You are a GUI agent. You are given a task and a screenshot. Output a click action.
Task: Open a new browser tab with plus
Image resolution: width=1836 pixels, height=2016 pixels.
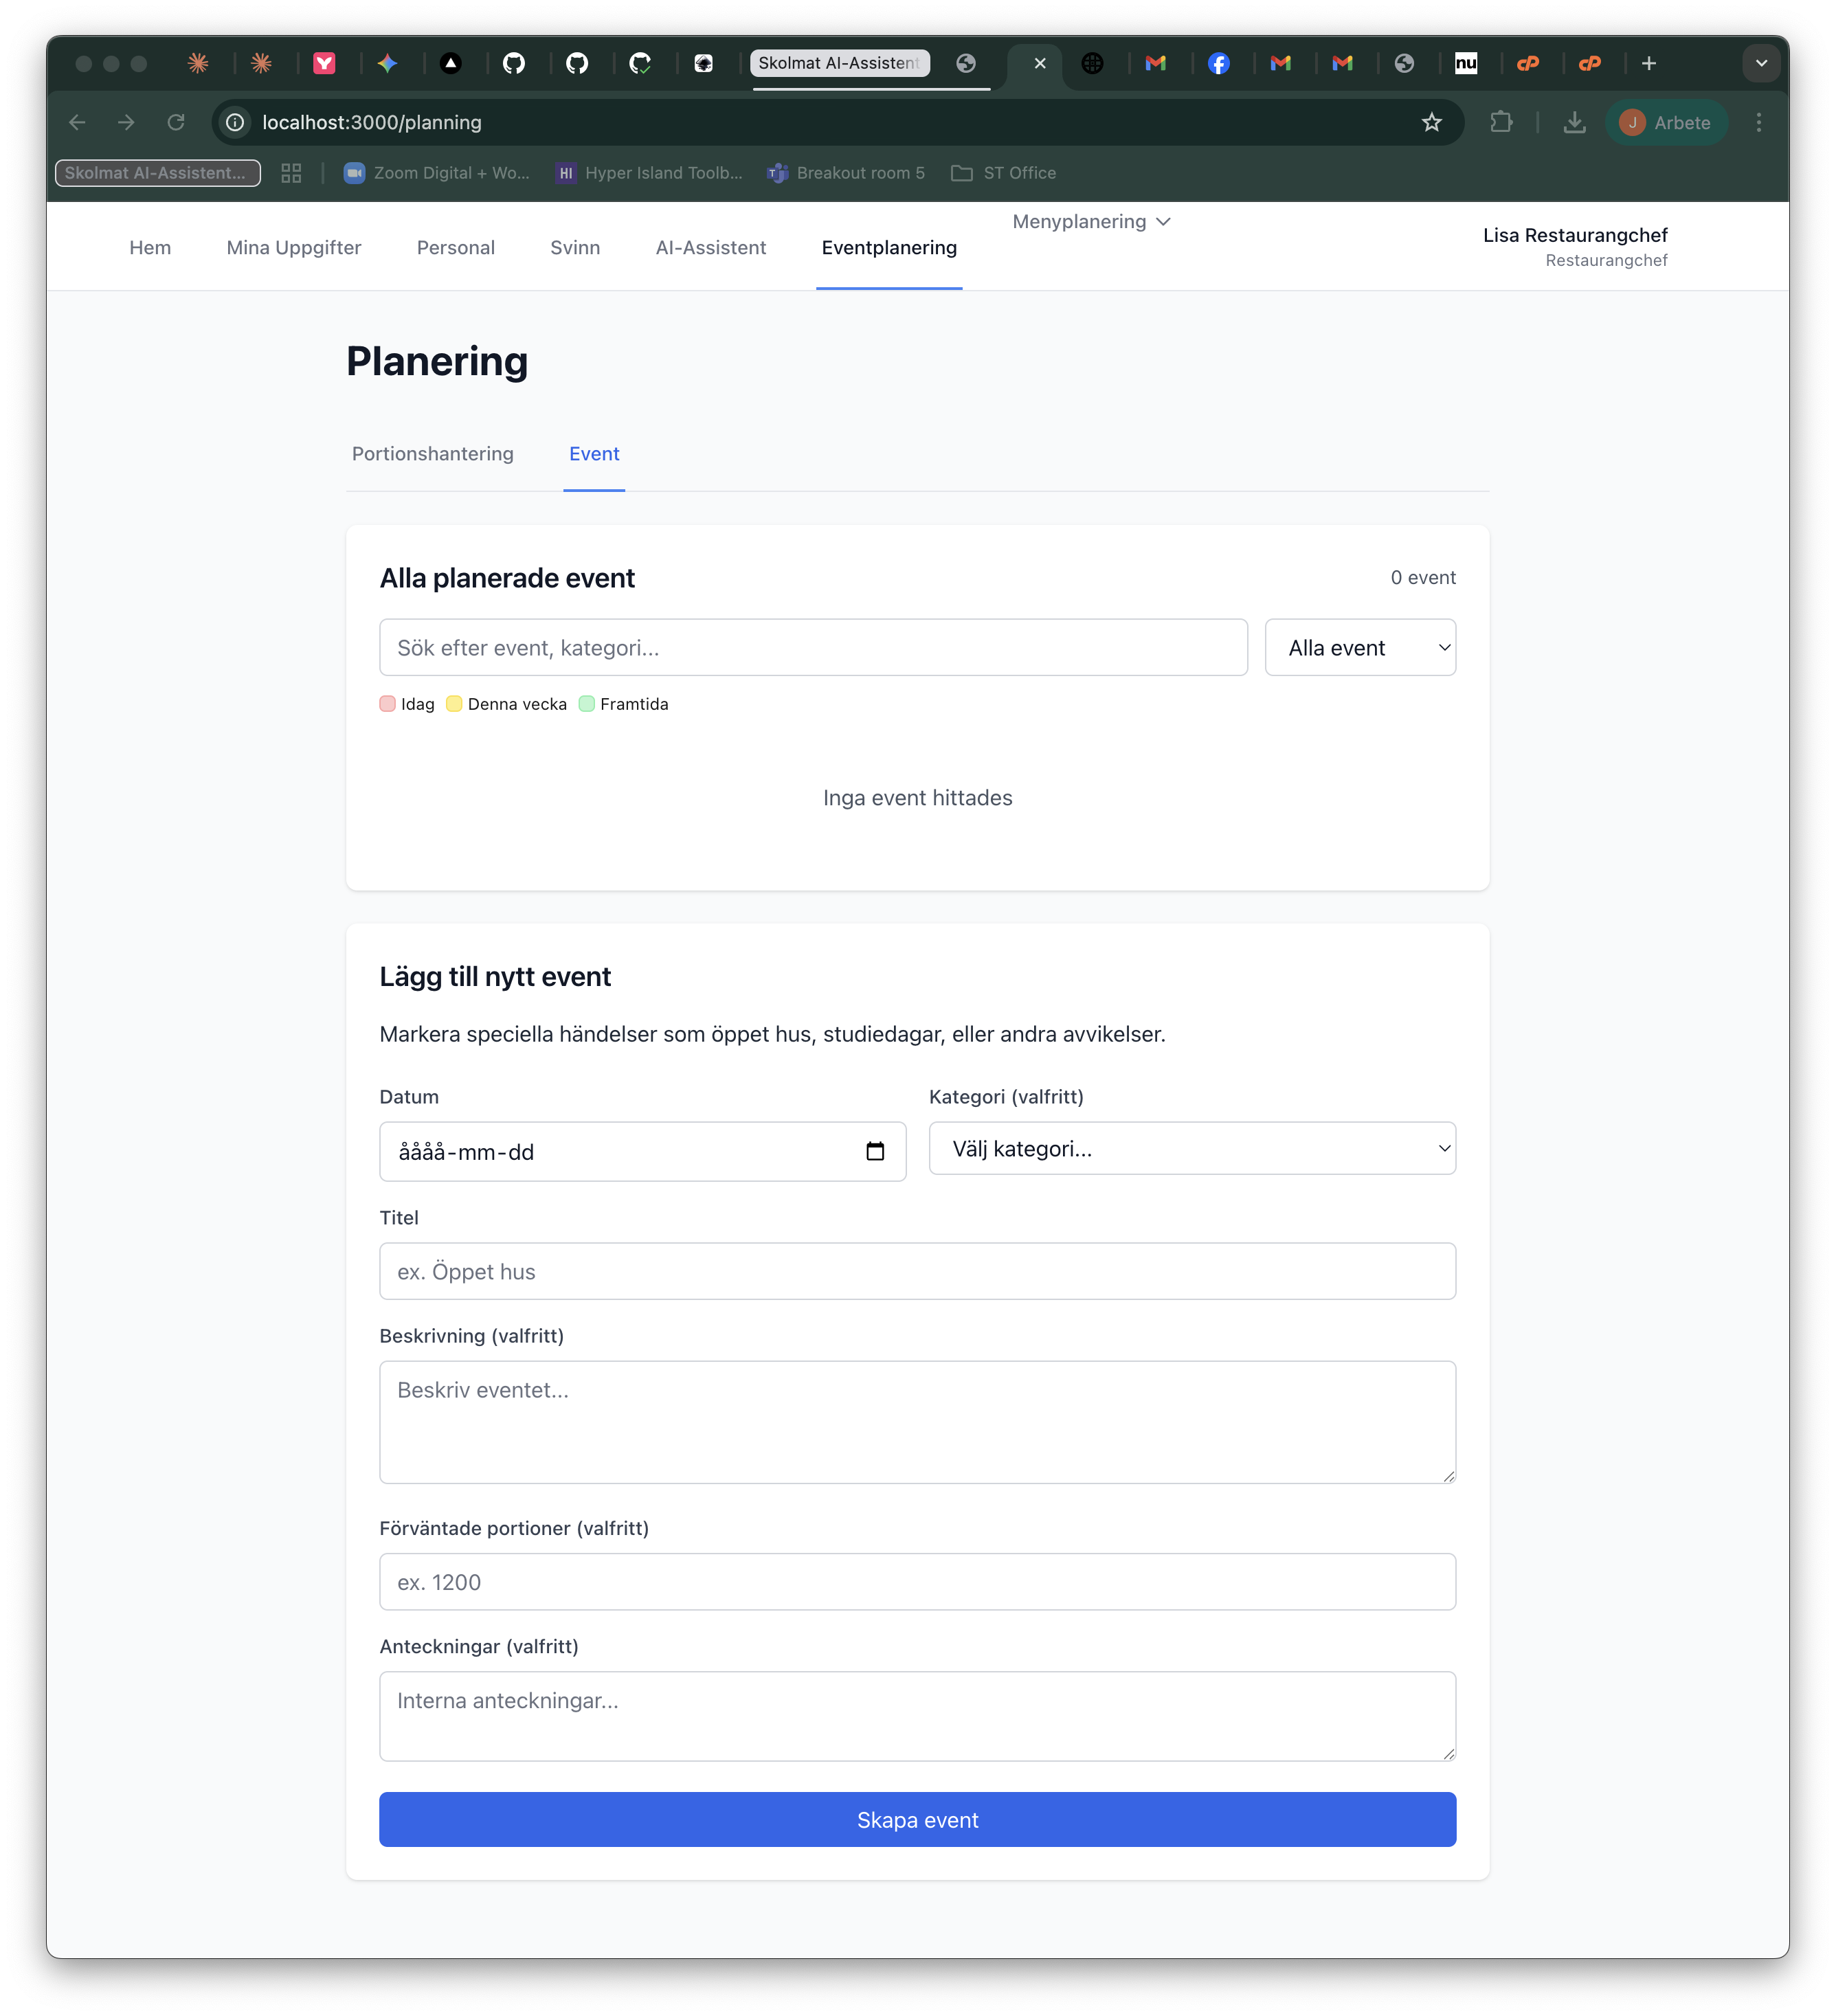click(x=1649, y=64)
